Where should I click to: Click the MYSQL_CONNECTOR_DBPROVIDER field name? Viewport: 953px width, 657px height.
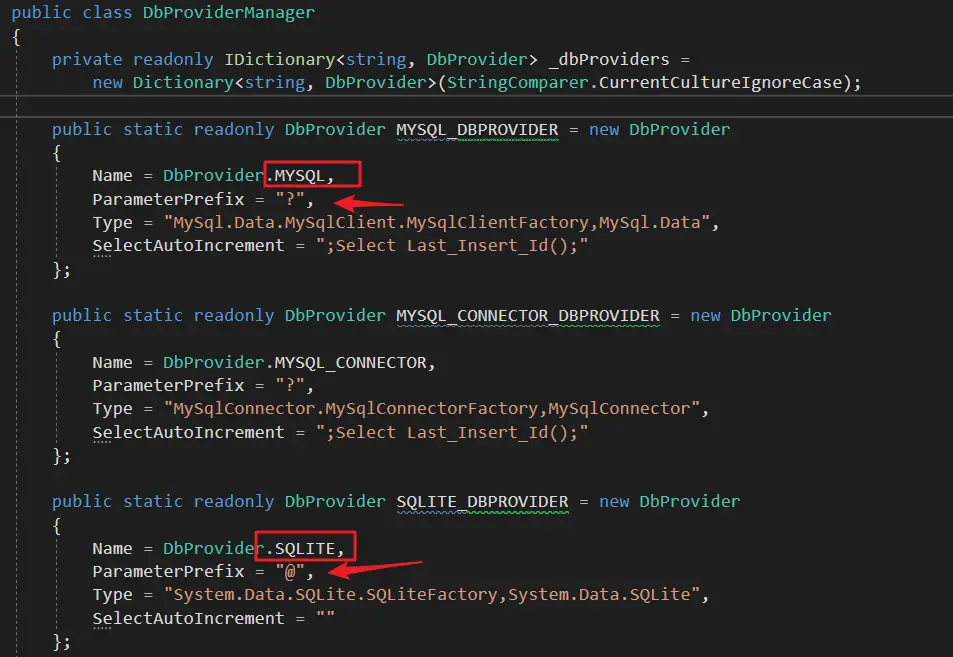(528, 315)
